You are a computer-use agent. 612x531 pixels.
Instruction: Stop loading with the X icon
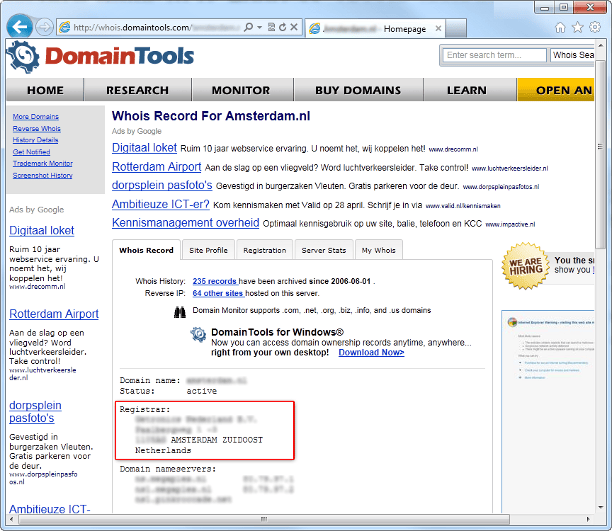coord(294,27)
